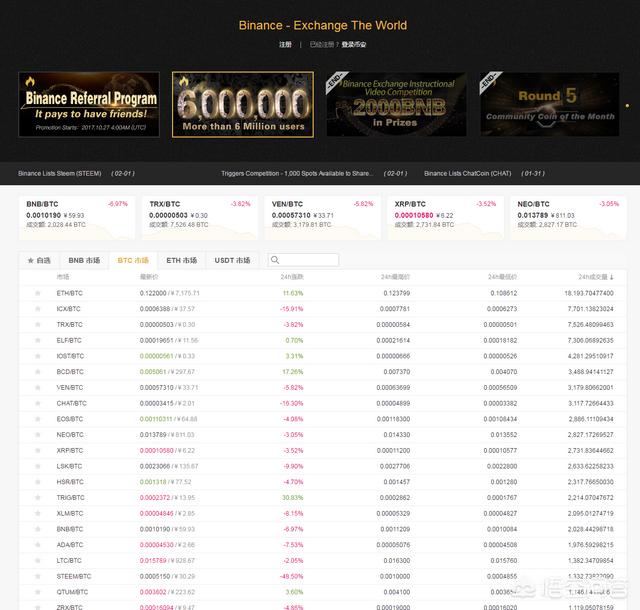This screenshot has width=640, height=610.
Task: Switch to BNB market tab
Action: pos(84,260)
